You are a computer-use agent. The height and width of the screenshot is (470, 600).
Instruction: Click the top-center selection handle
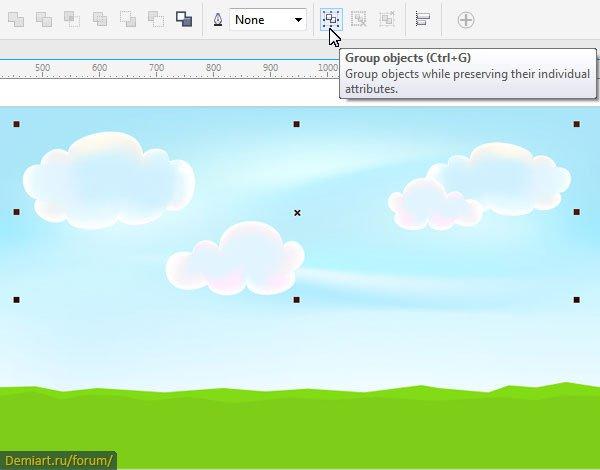click(297, 124)
